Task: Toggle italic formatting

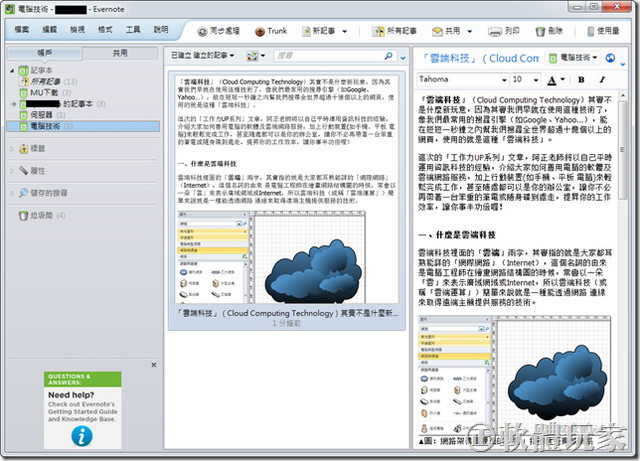Action: pos(602,80)
